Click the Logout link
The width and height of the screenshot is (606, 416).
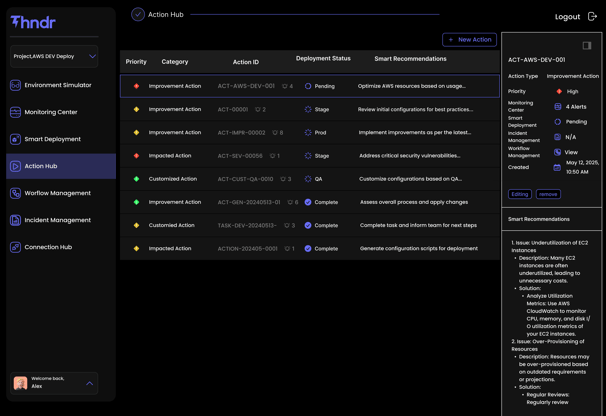(567, 17)
